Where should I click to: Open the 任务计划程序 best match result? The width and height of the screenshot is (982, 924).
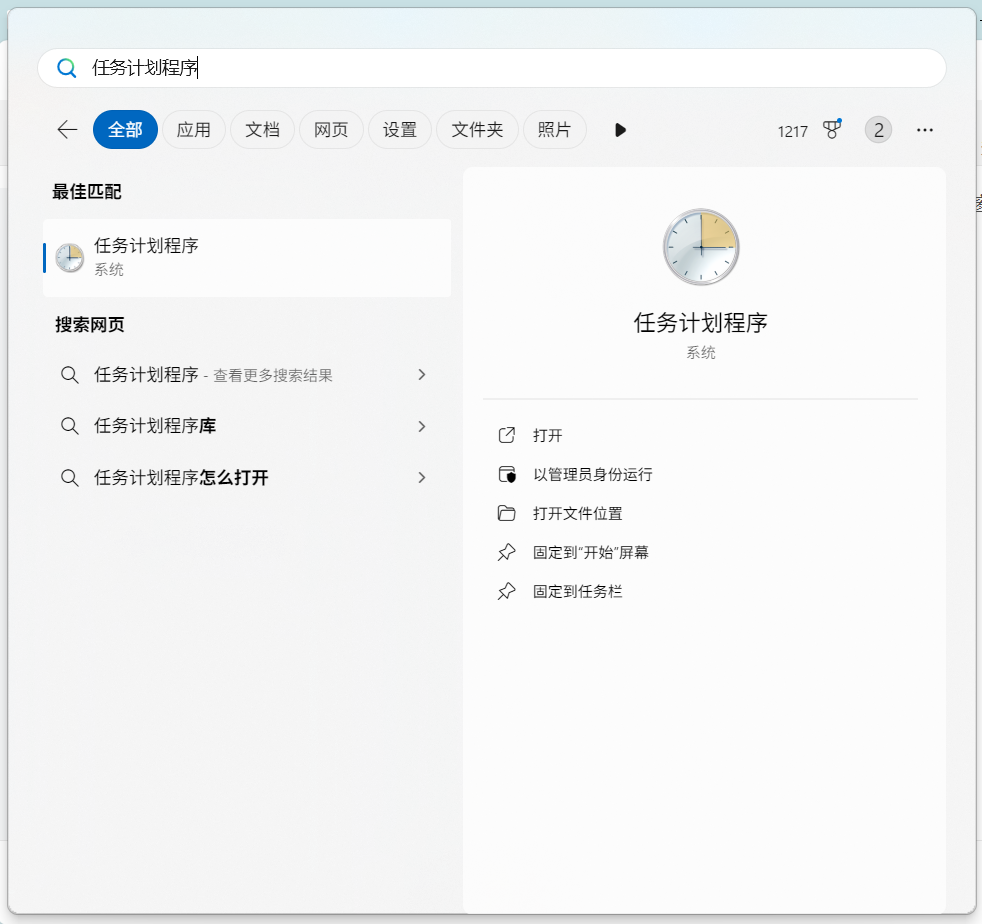247,257
